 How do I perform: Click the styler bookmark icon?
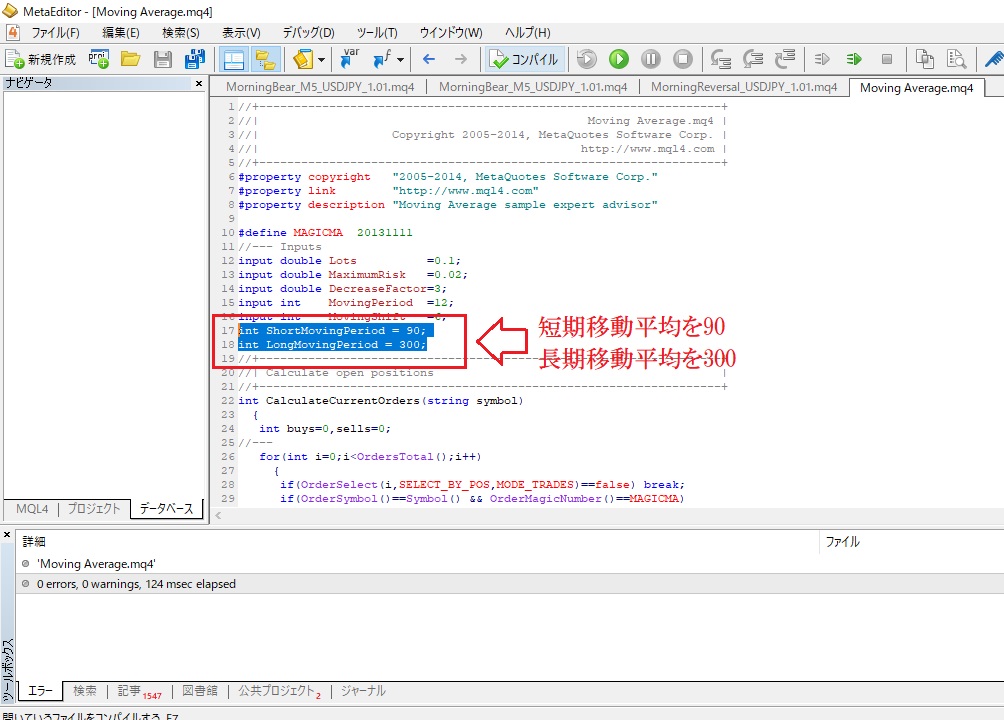coord(304,60)
